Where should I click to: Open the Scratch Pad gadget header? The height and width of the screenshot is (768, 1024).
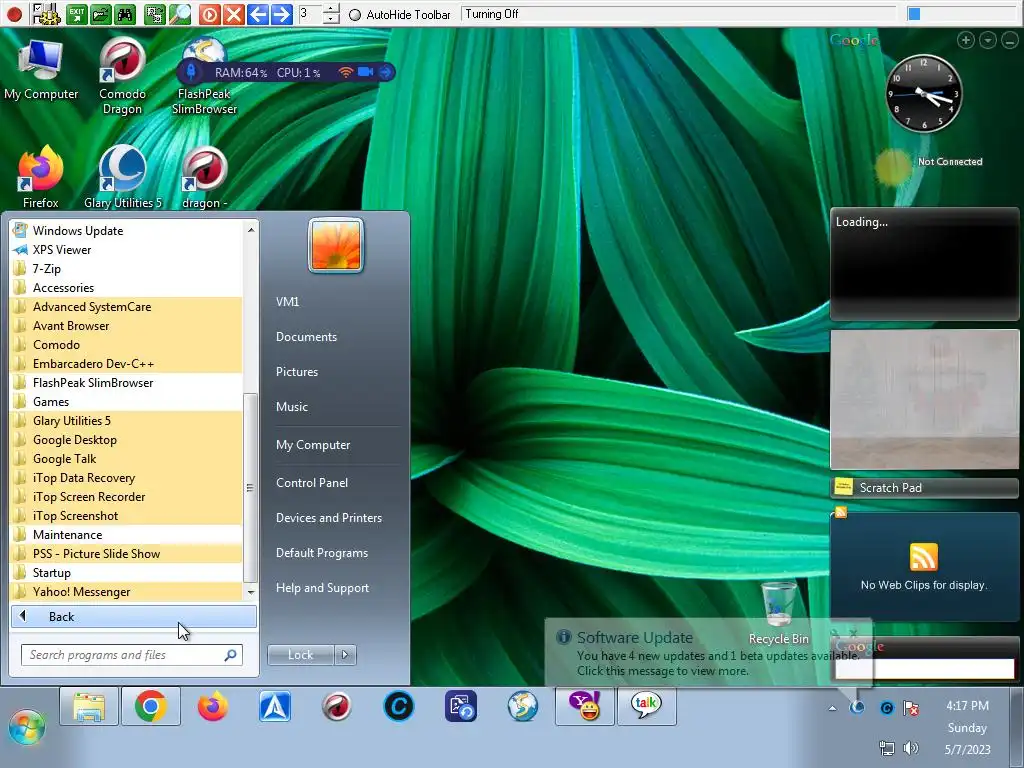point(925,488)
